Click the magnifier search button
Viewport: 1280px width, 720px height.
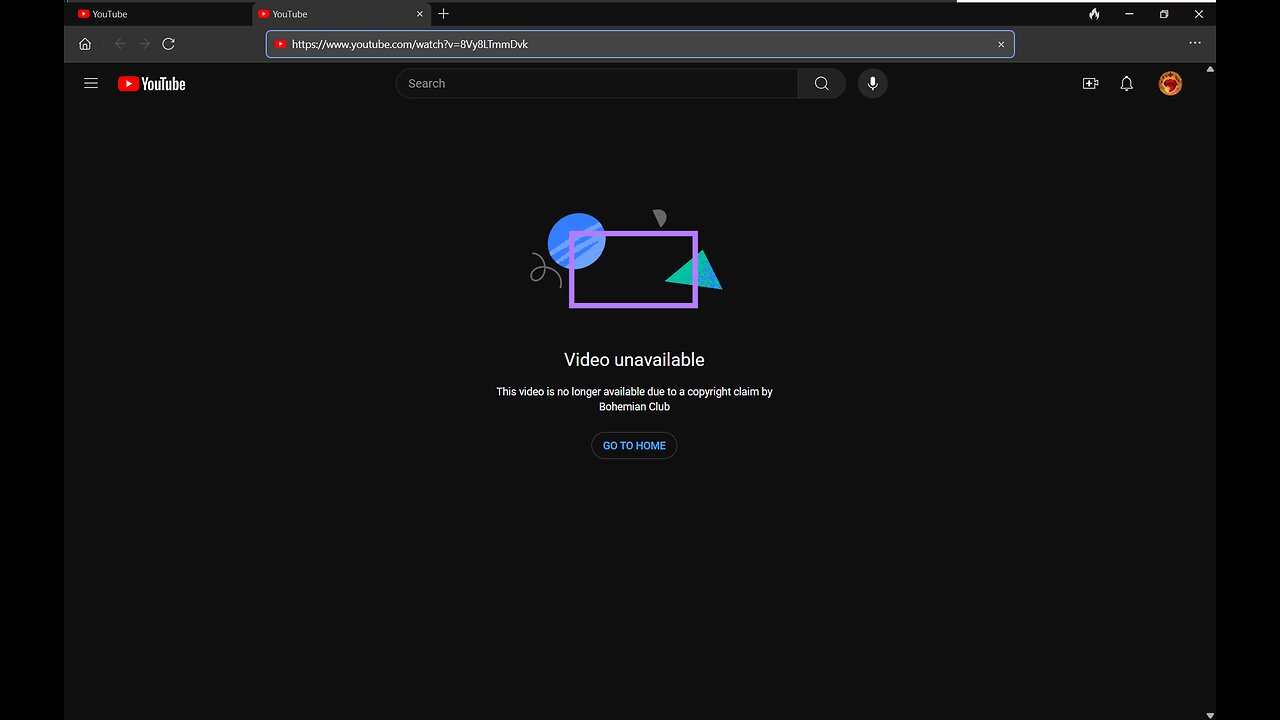(x=822, y=84)
